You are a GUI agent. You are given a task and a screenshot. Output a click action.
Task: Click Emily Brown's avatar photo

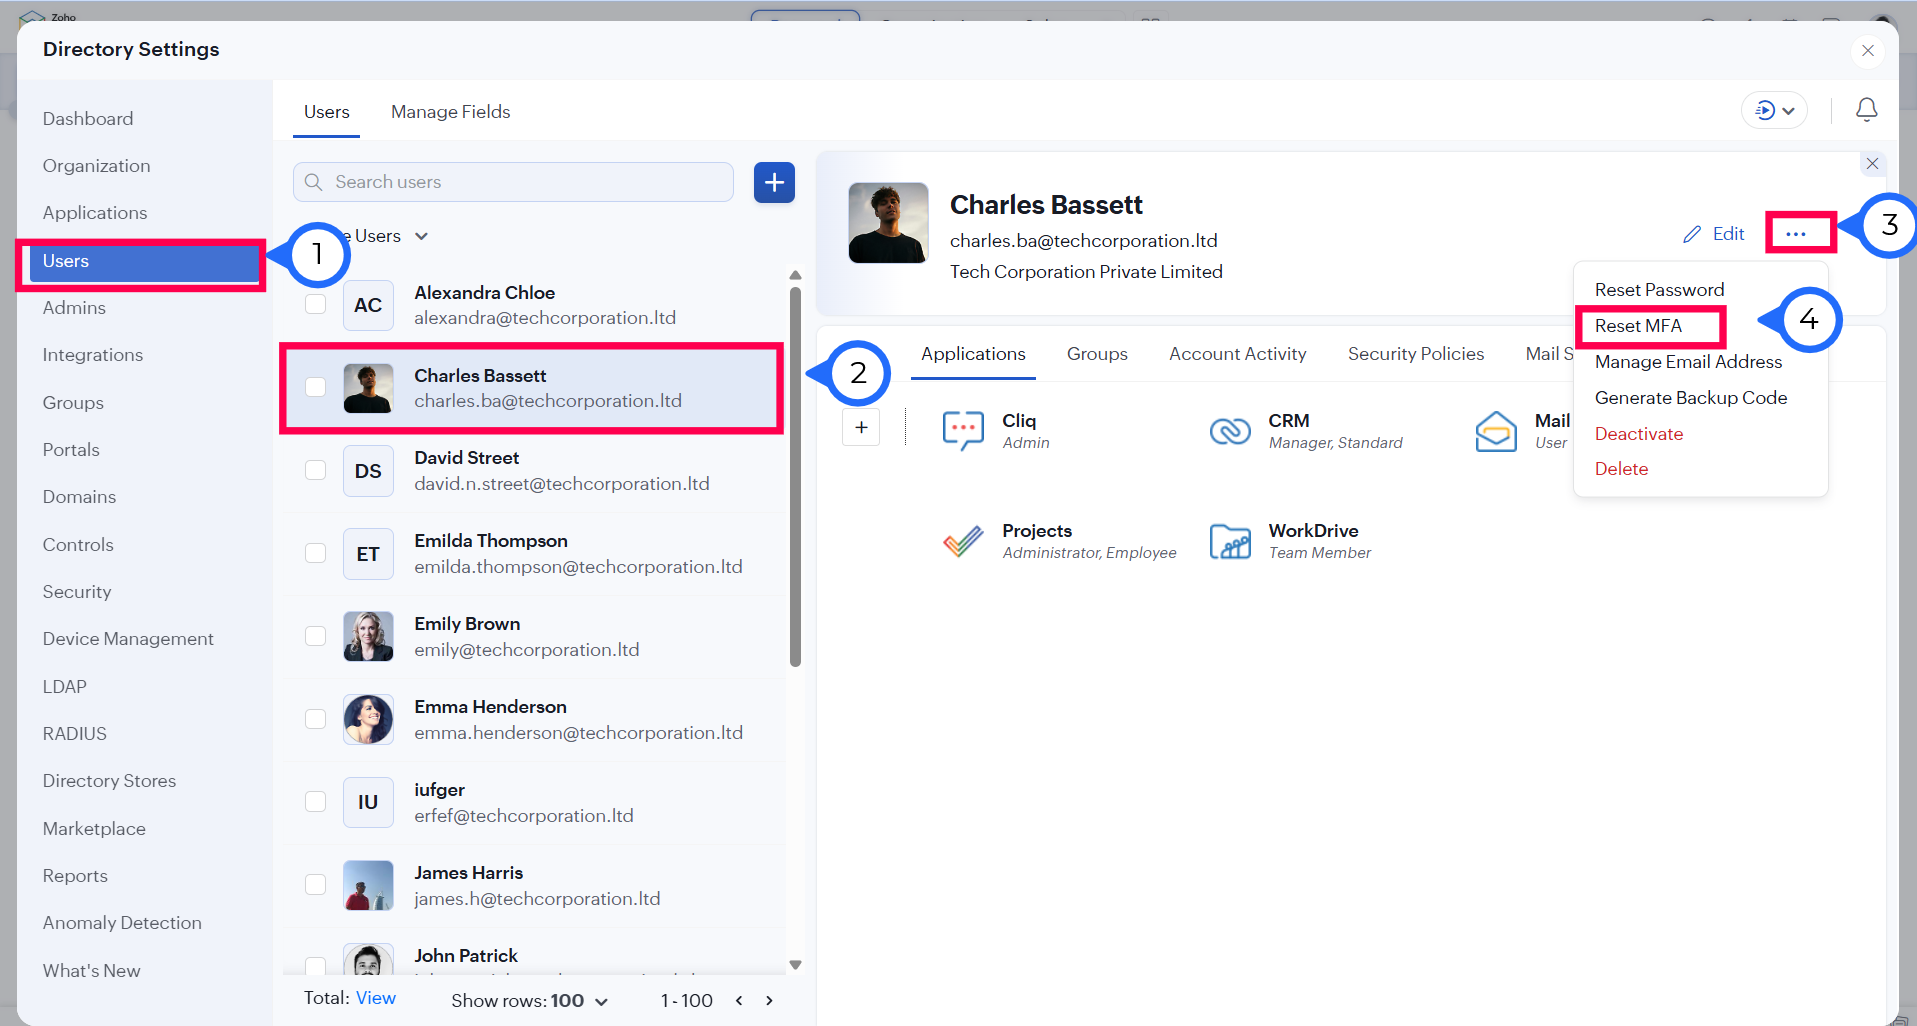click(368, 636)
